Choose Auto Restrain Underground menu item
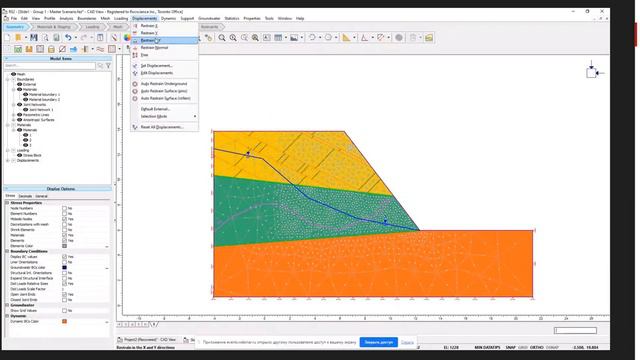The image size is (640, 360). (165, 84)
